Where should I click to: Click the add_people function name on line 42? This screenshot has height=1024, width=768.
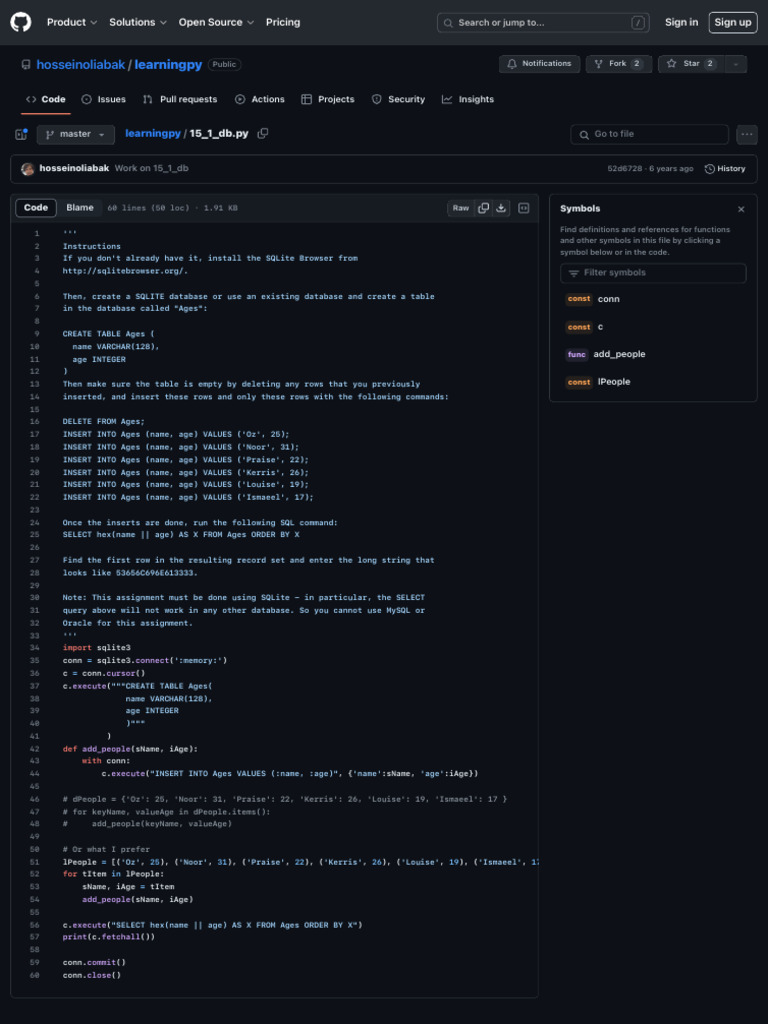[x=106, y=749]
